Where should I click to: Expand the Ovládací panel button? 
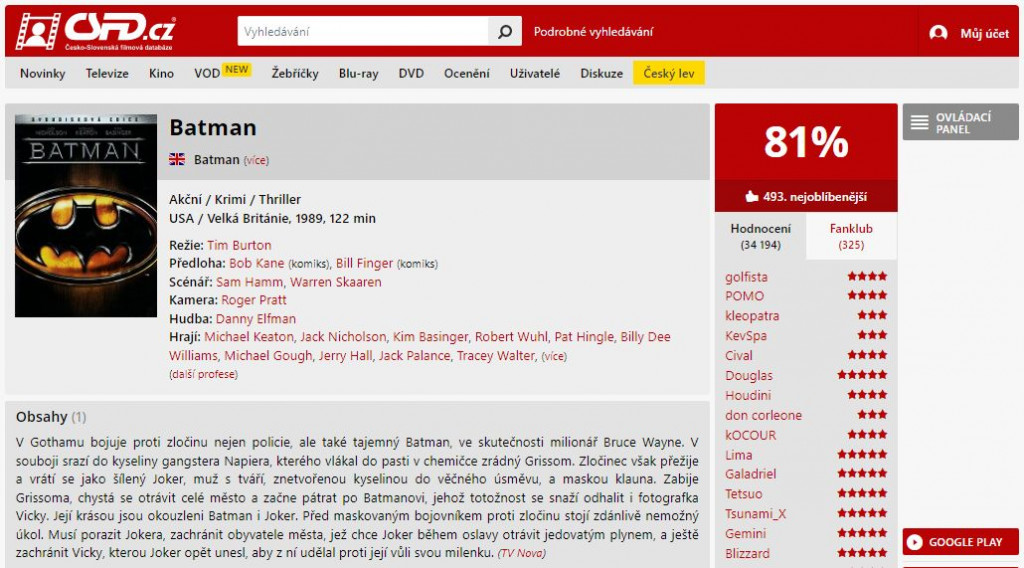click(x=961, y=122)
